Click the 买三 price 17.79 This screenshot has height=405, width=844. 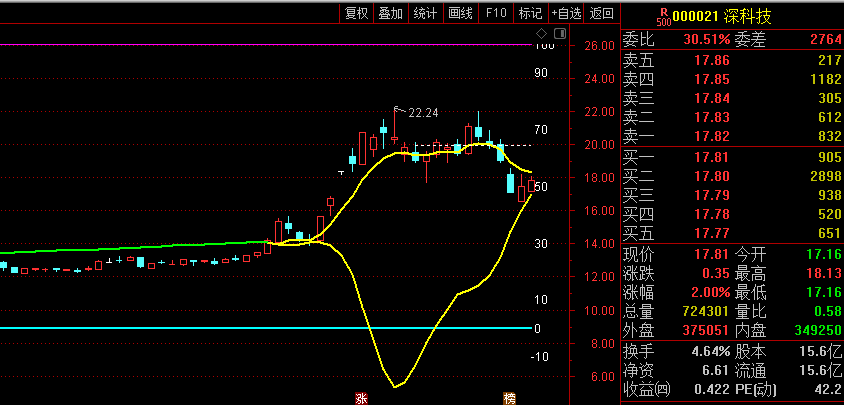(x=712, y=195)
